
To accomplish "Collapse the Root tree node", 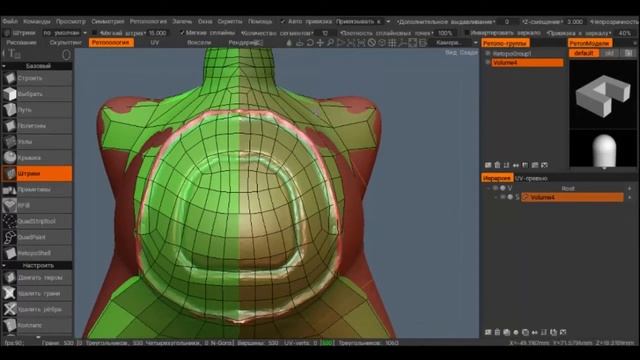I will (x=489, y=188).
